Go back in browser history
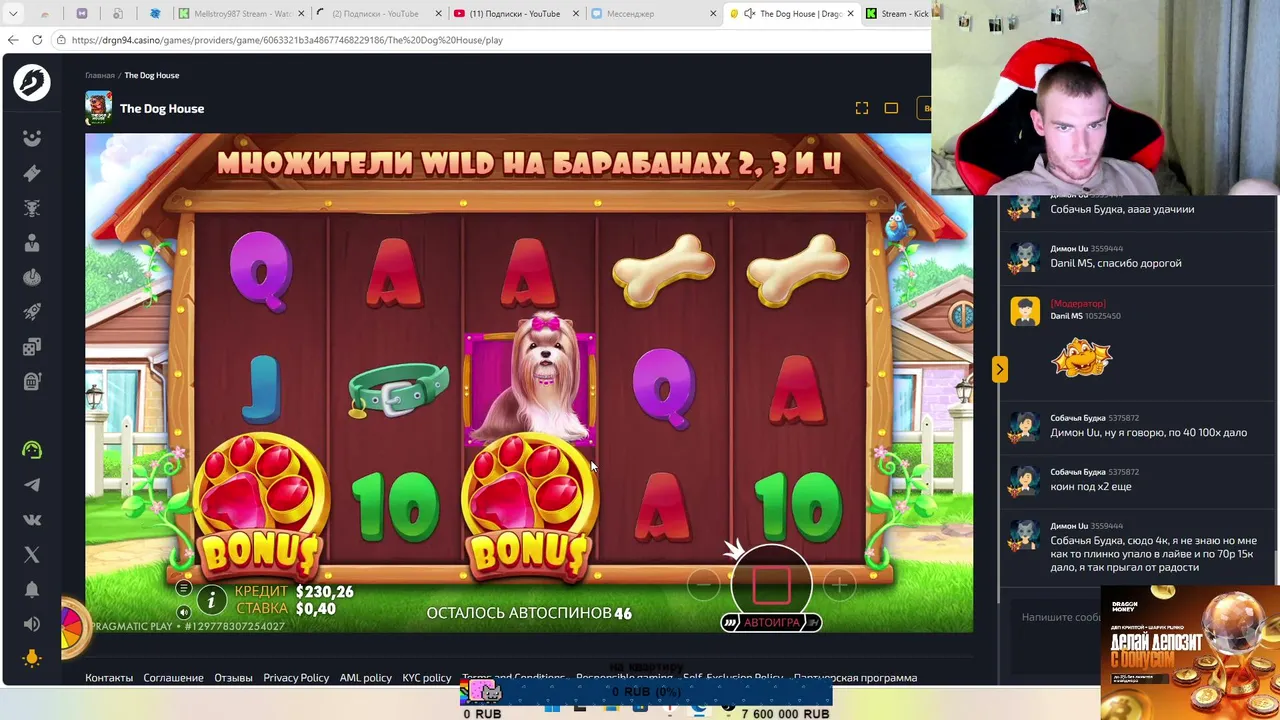This screenshot has width=1280, height=720. 13,40
